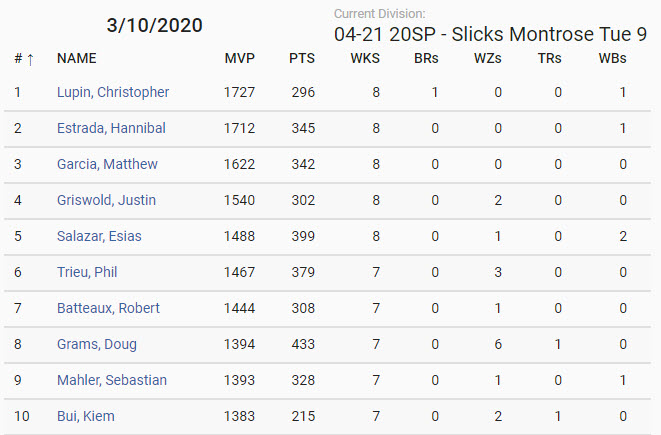Sort by TRs column header
This screenshot has width=661, height=435.
point(549,58)
